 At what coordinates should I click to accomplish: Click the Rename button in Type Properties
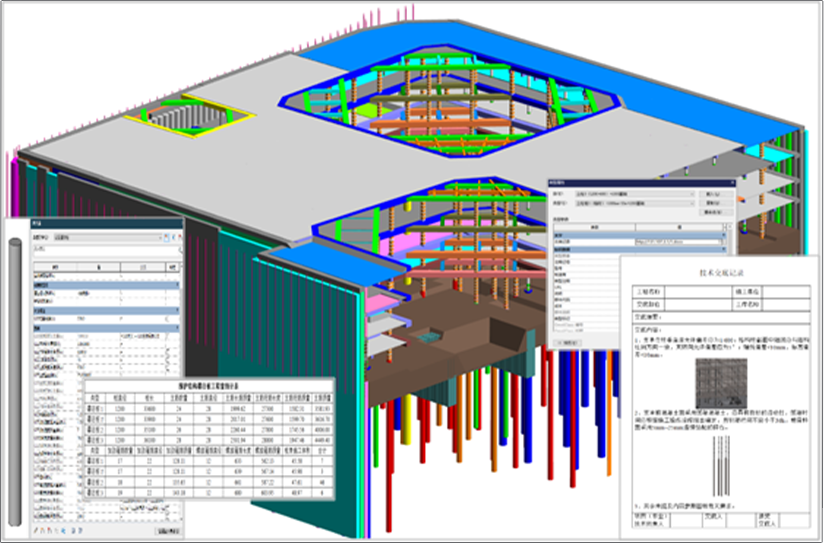tap(714, 213)
